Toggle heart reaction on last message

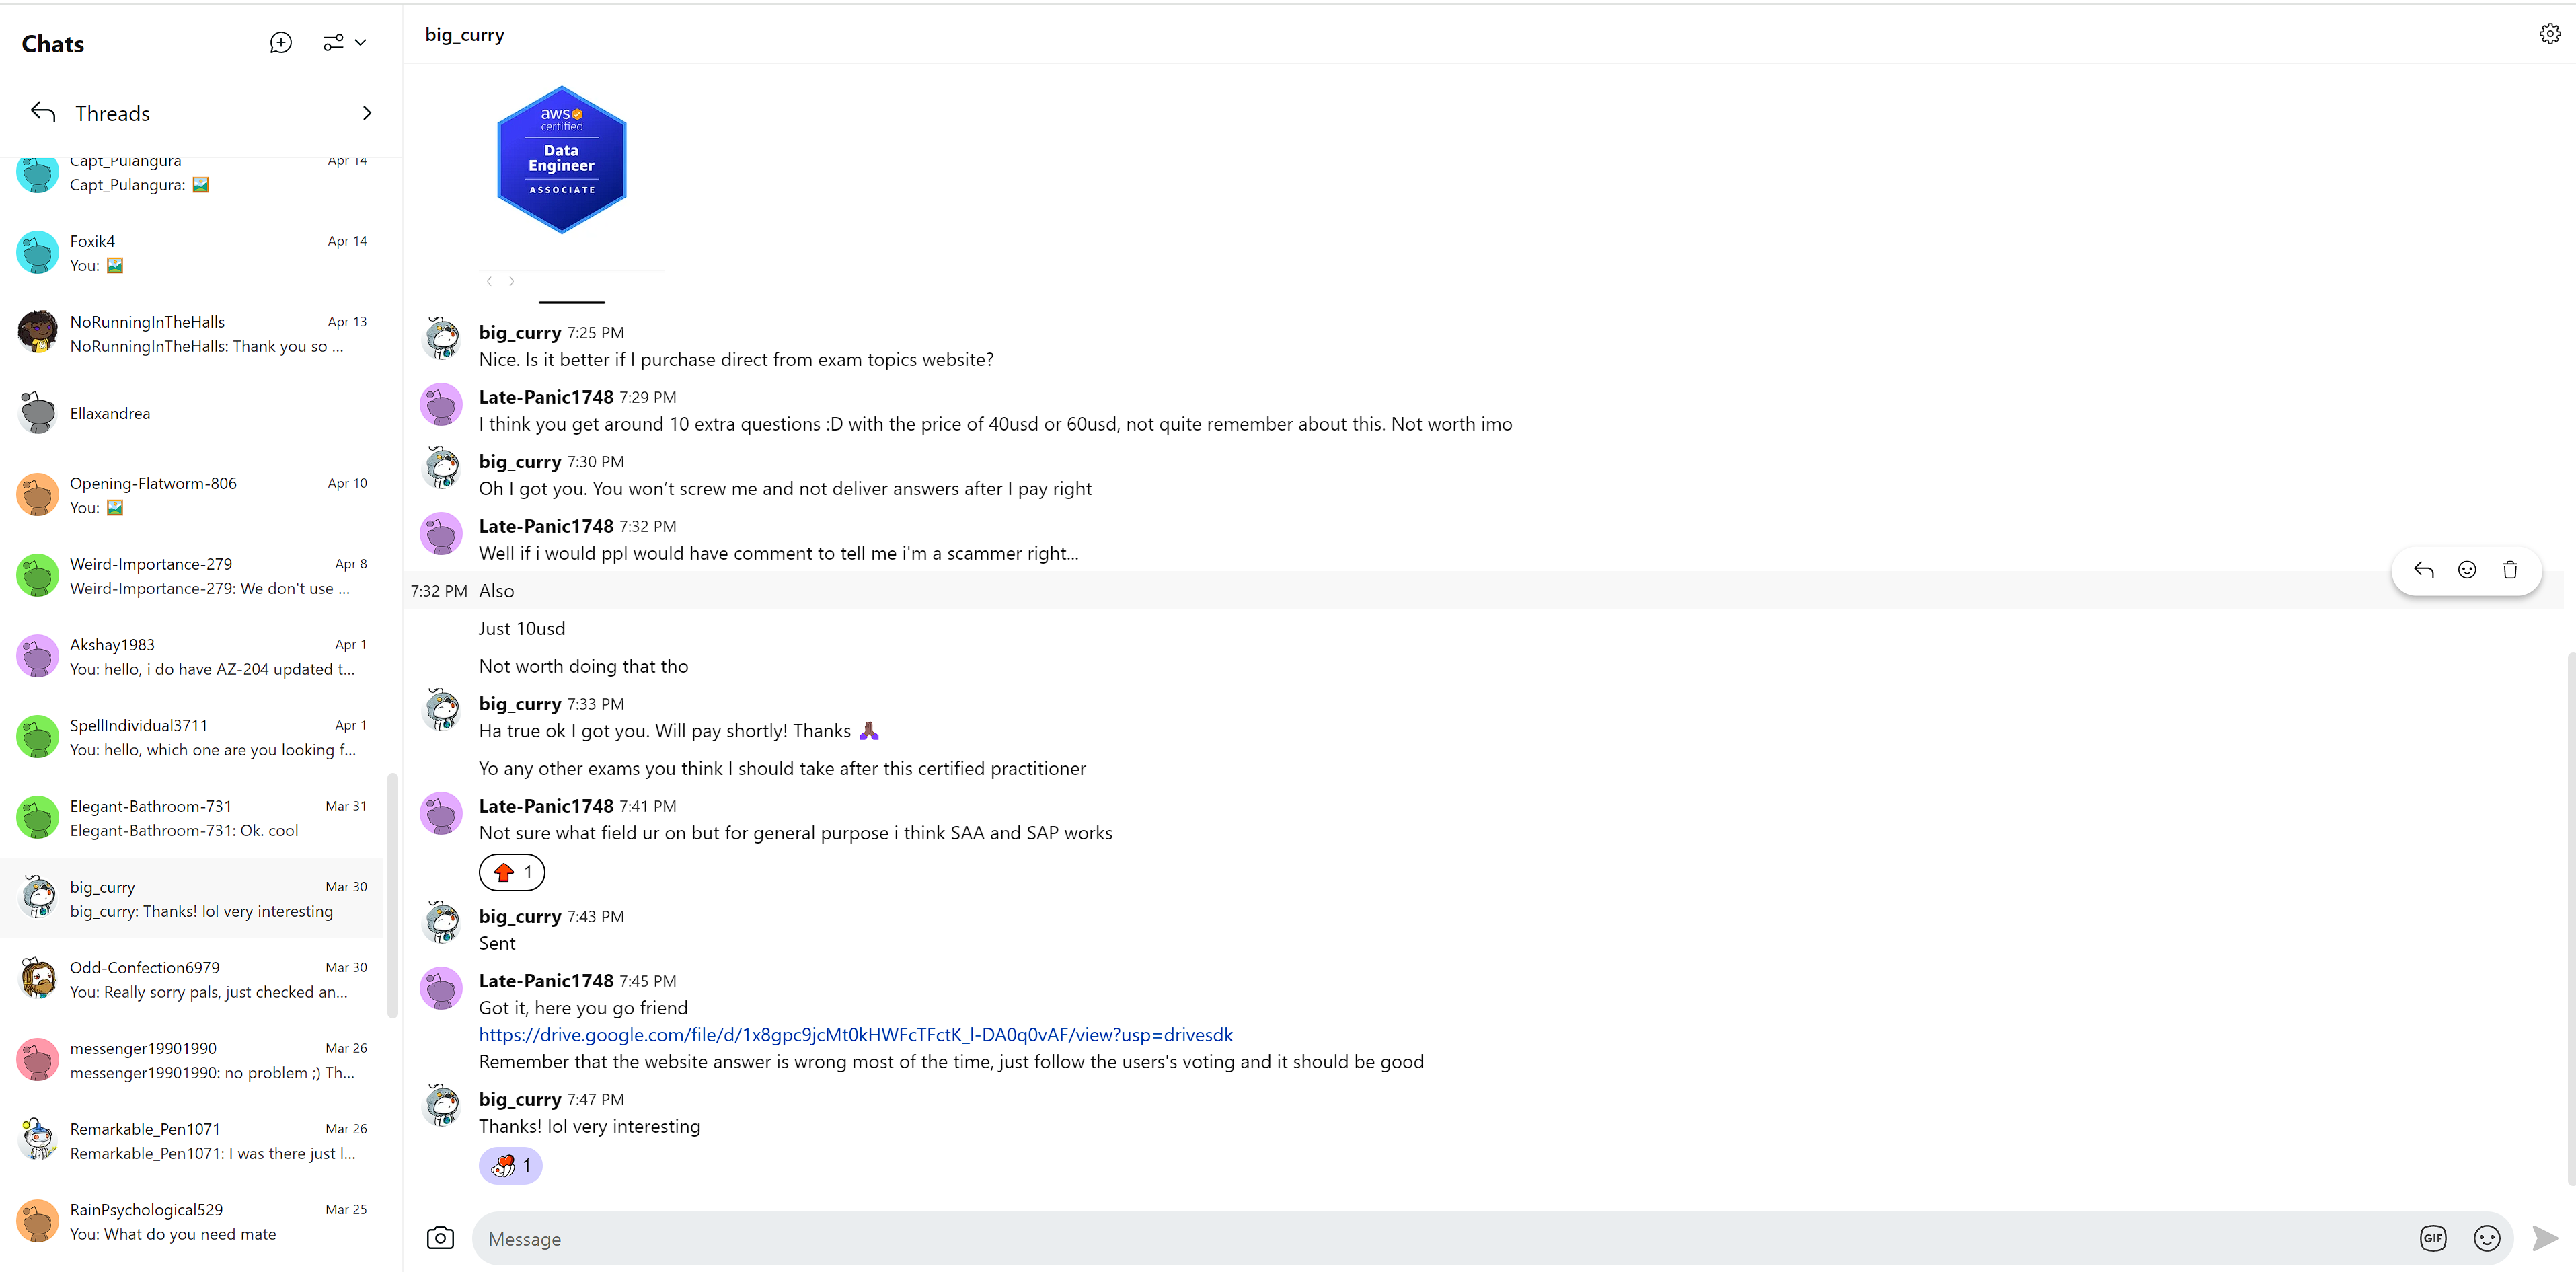(511, 1165)
